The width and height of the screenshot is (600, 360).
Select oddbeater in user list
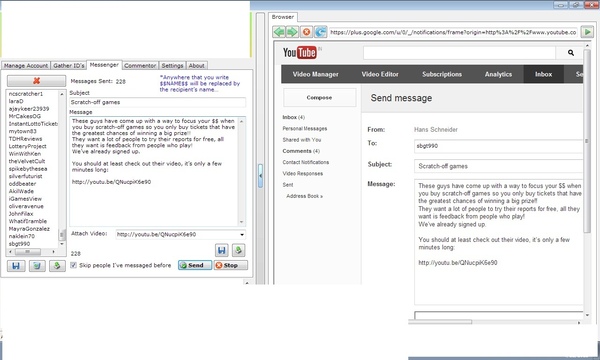(x=22, y=184)
